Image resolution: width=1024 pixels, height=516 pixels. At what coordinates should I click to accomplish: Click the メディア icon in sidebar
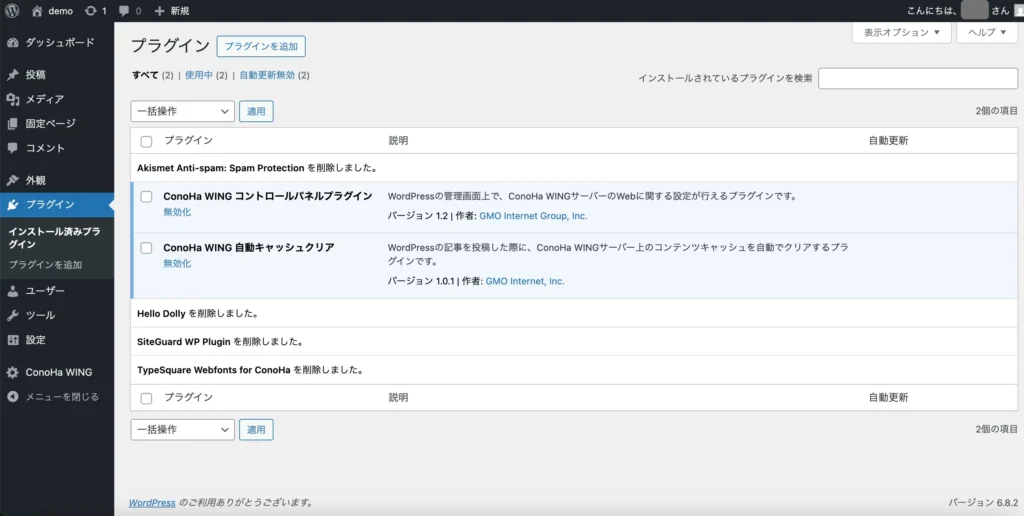(x=12, y=99)
